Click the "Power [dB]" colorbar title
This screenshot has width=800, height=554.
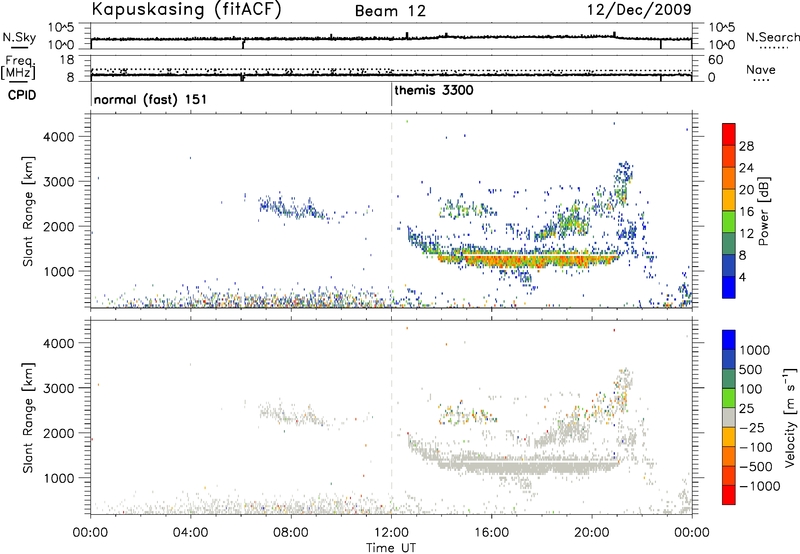coord(763,211)
